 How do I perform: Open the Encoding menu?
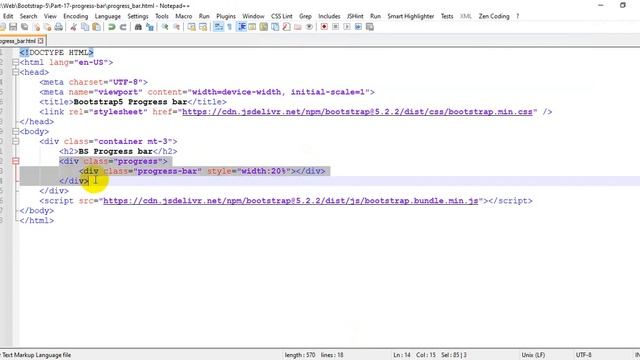(76, 16)
